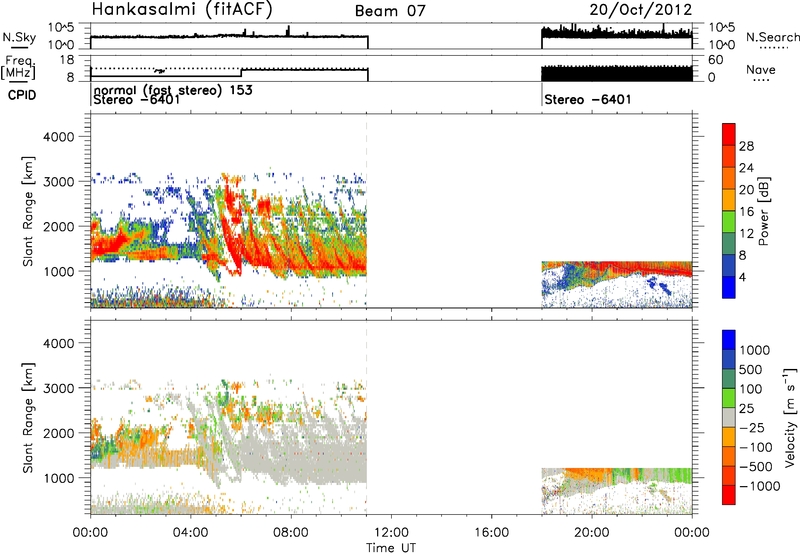
Task: Click the 12 value on the power scale
Action: click(x=746, y=234)
